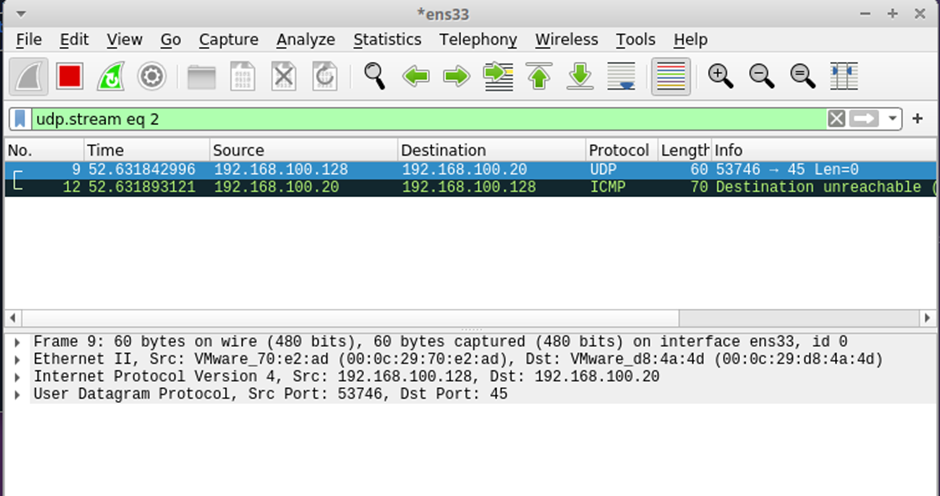Viewport: 940px width, 496px height.
Task: Expand the Internet Protocol Version 4 details
Action: (17, 377)
